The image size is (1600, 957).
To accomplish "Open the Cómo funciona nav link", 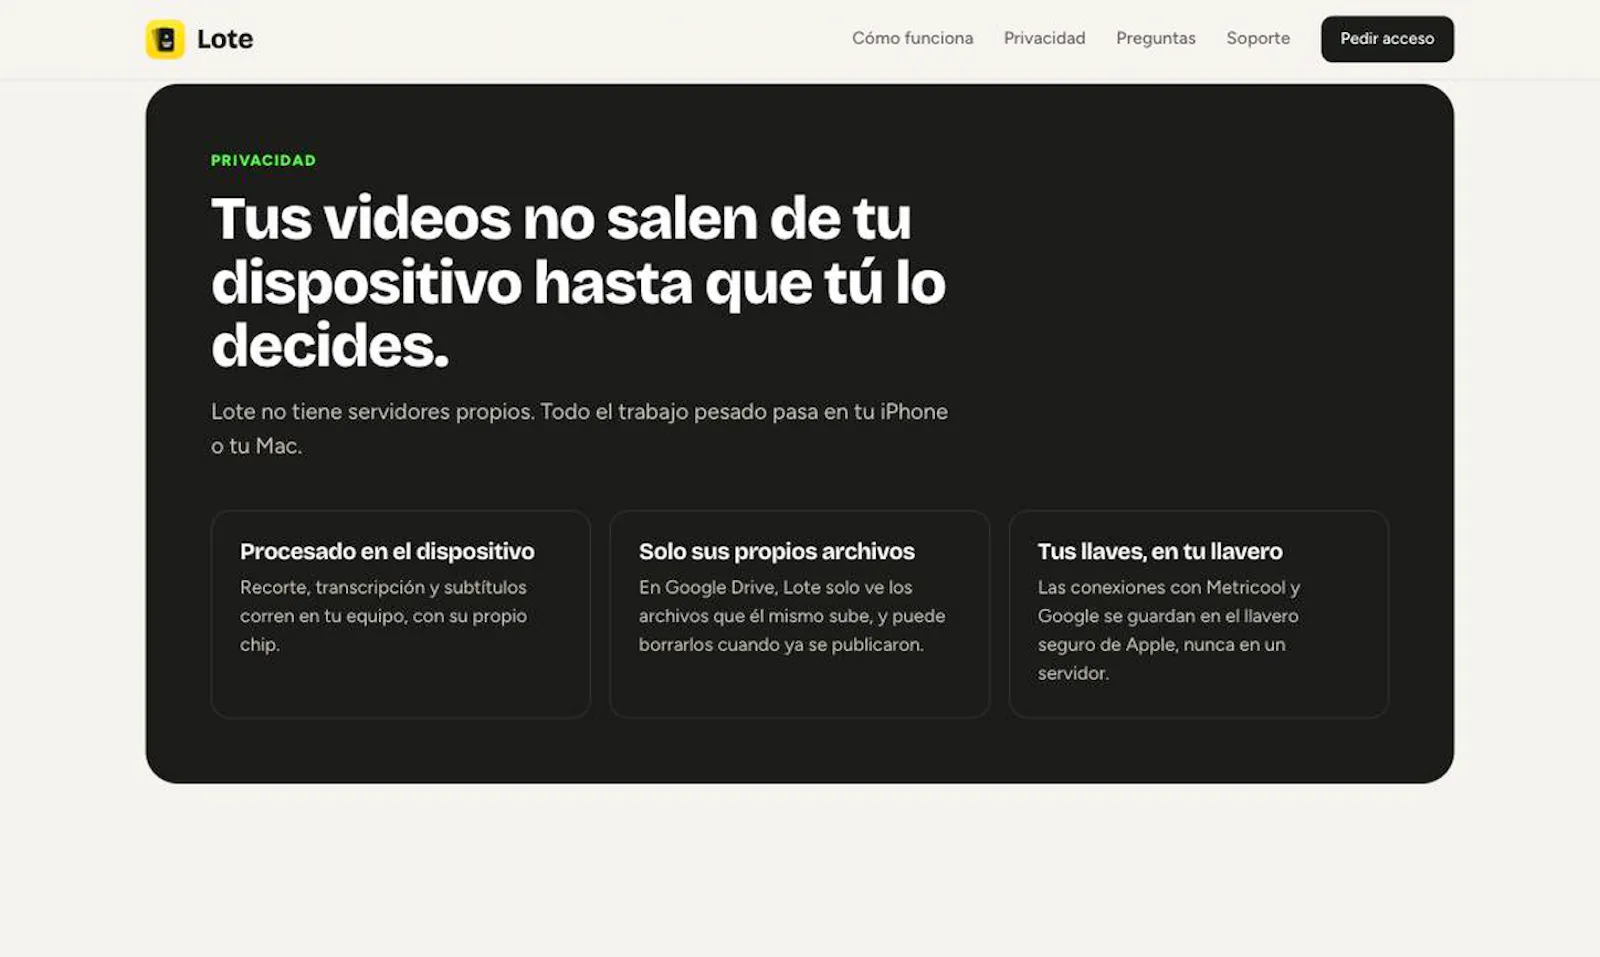I will tap(912, 38).
